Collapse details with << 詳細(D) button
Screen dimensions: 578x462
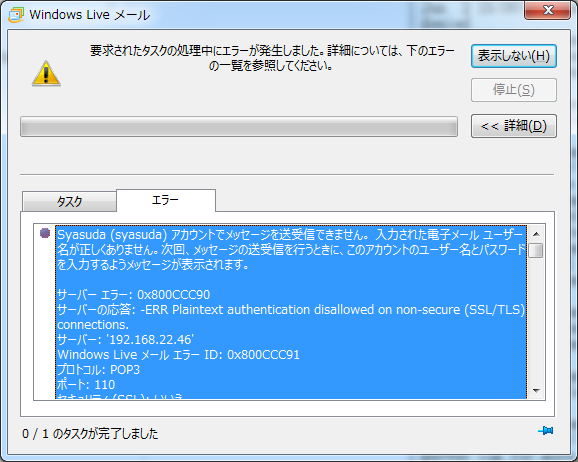click(x=513, y=126)
